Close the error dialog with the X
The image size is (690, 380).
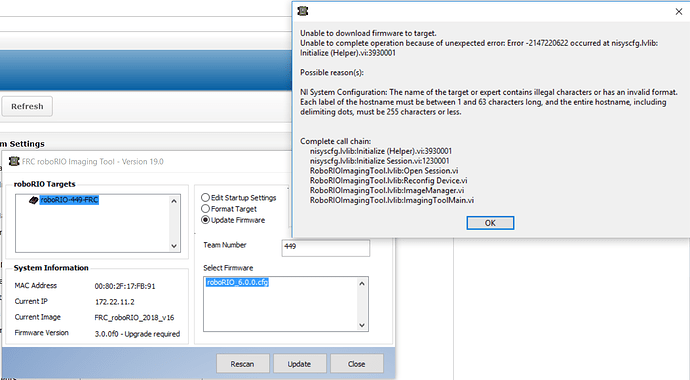click(x=679, y=11)
